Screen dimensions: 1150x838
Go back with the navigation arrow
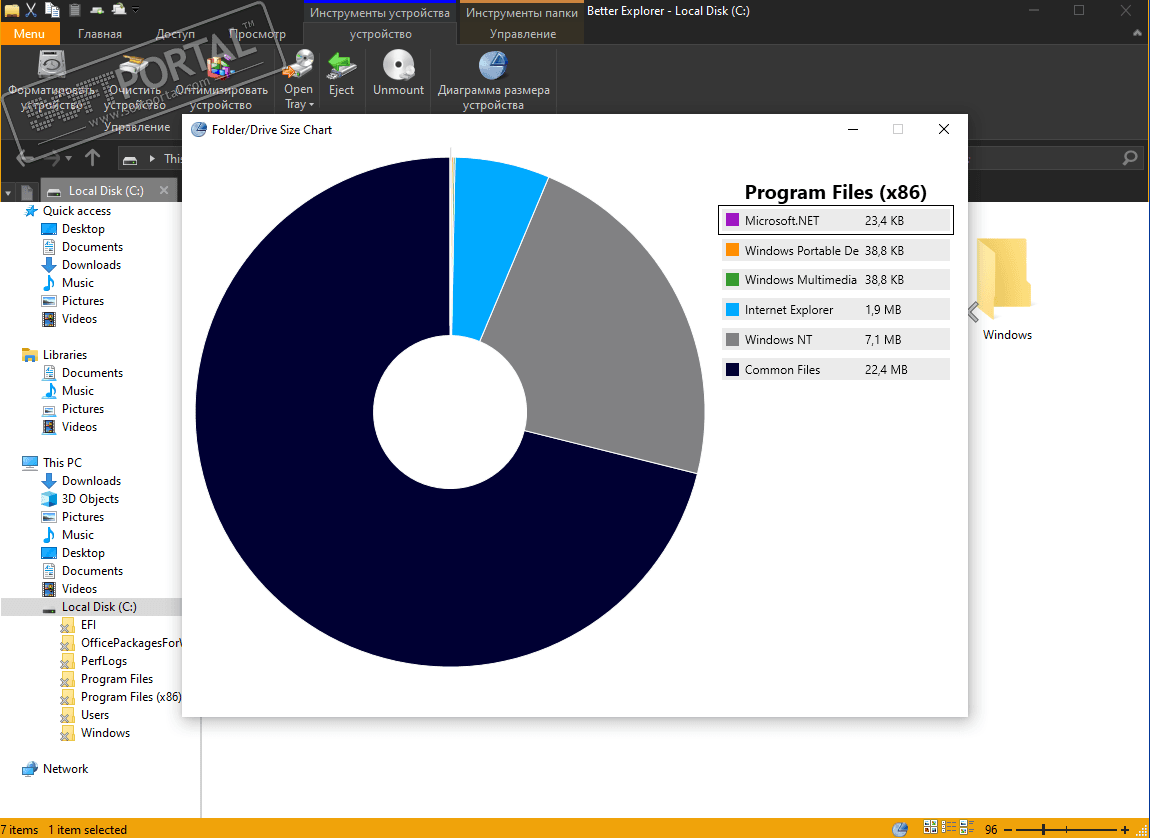click(x=24, y=158)
